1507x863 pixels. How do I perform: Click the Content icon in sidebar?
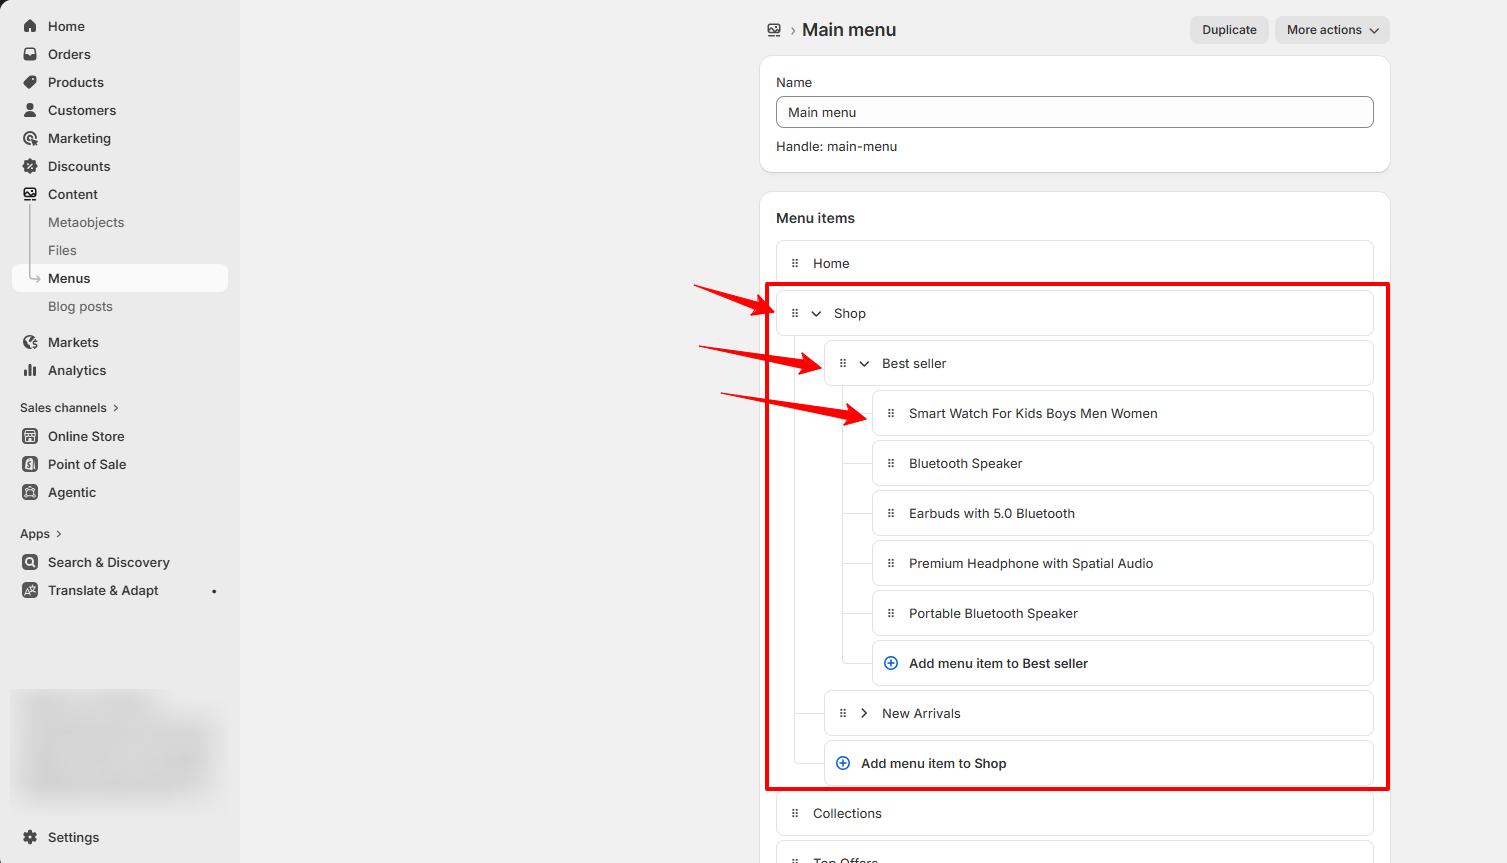click(x=30, y=194)
